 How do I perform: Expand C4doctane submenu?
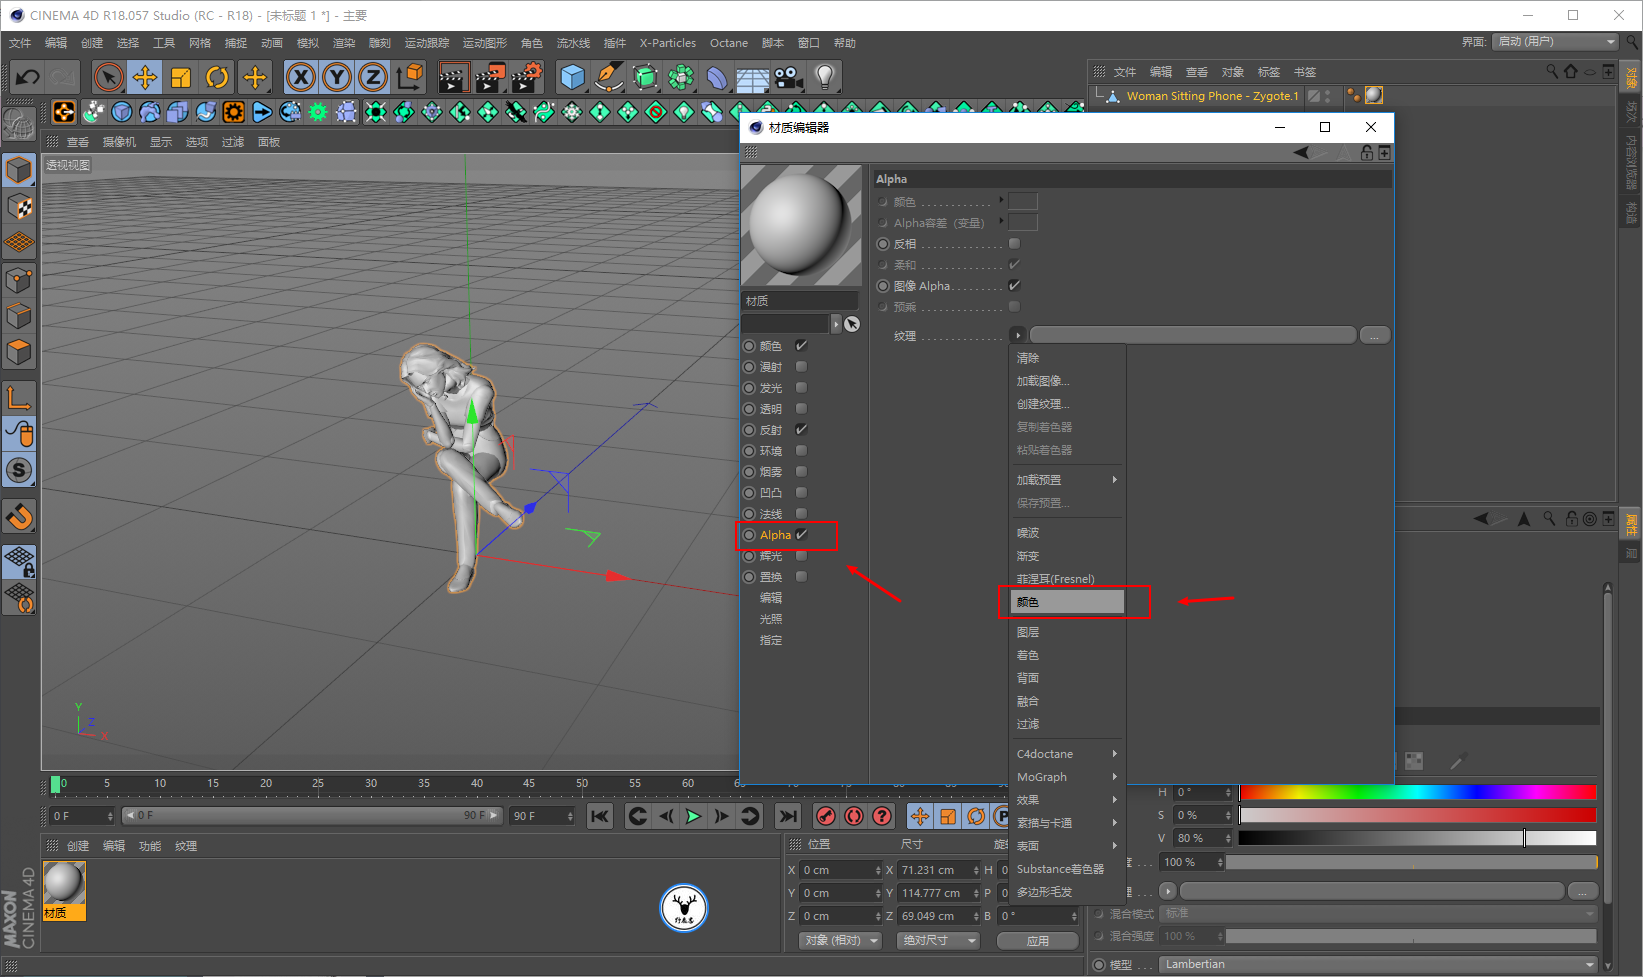[x=1067, y=754]
